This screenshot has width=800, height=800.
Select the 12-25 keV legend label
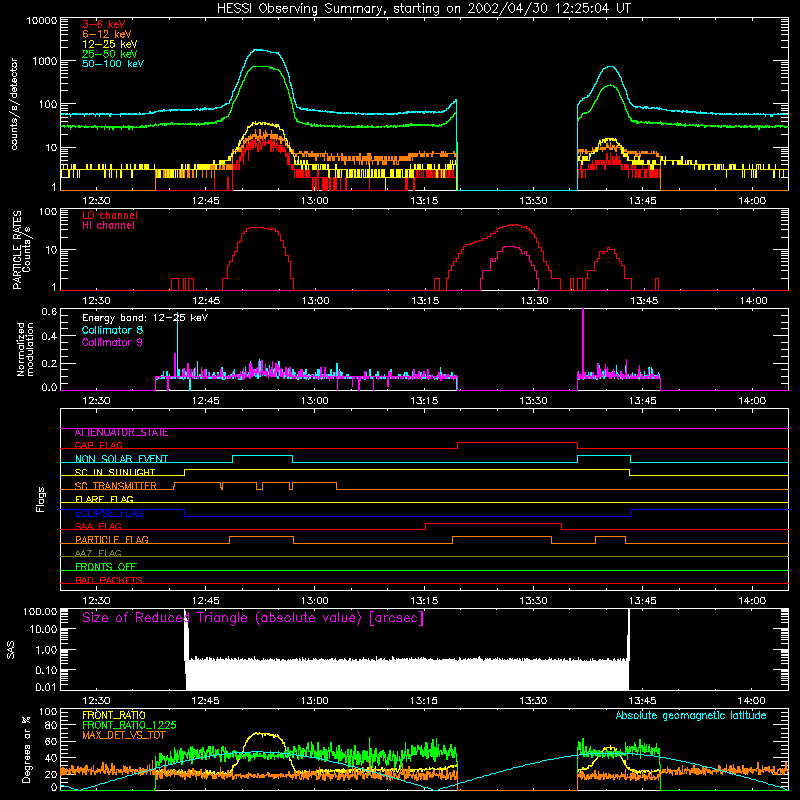pos(110,44)
